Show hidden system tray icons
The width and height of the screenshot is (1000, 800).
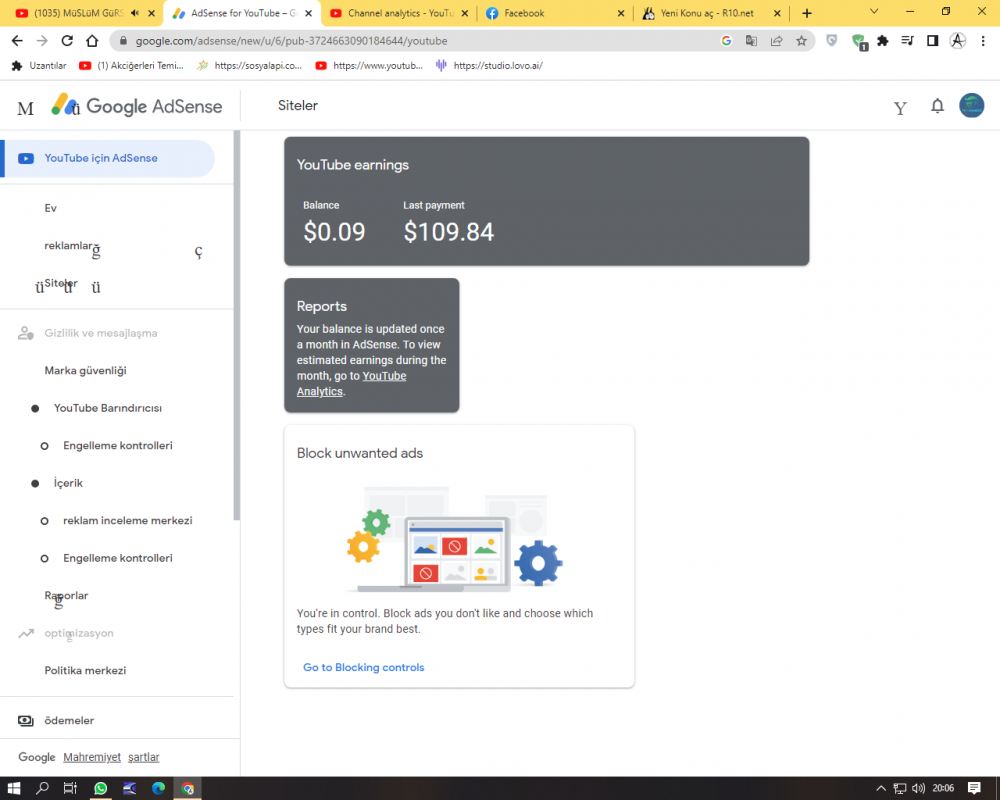point(881,789)
